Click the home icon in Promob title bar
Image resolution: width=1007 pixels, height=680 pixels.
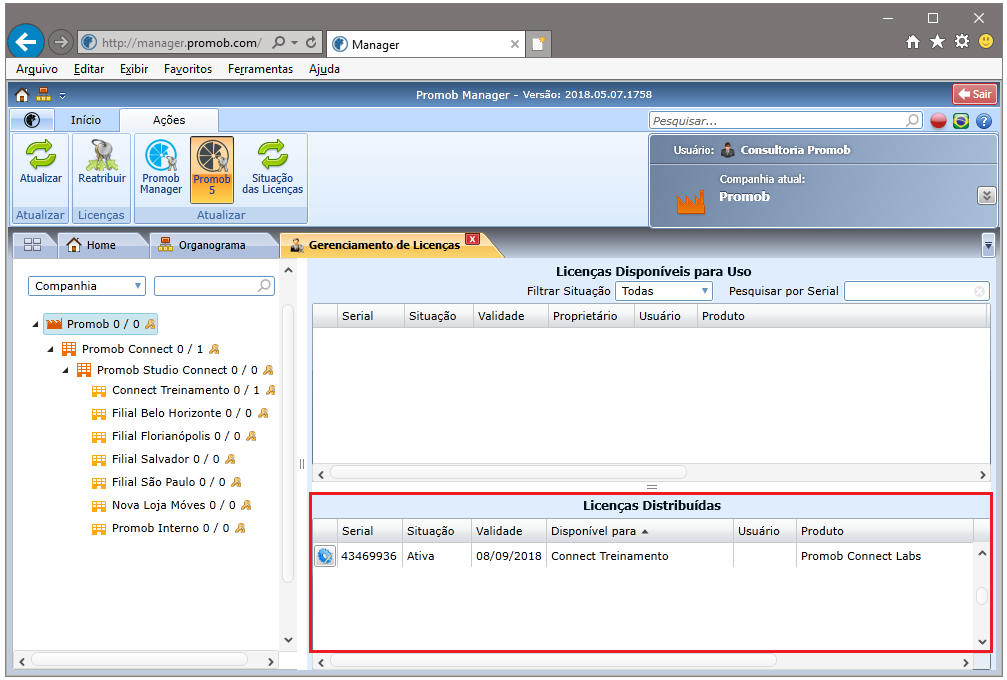(22, 95)
